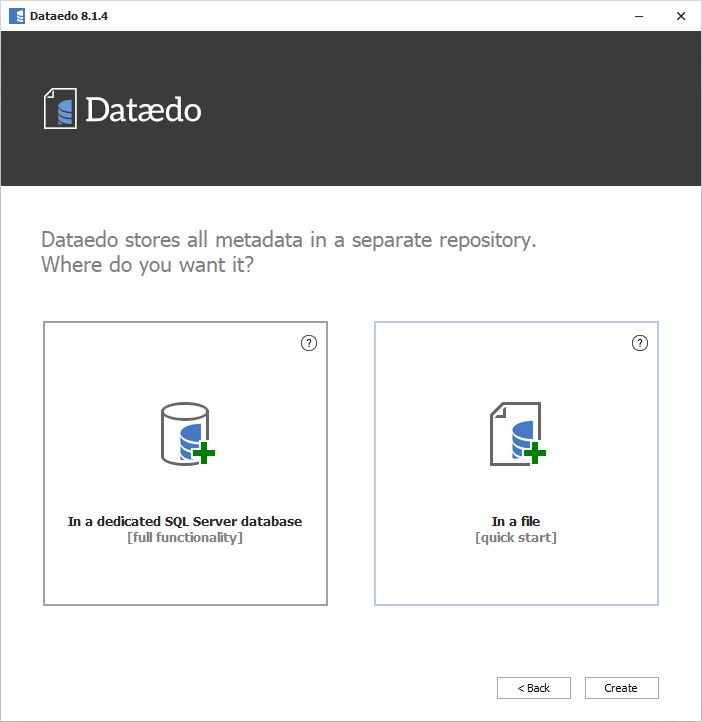This screenshot has height=722, width=702.
Task: Click the [full functionality] caption
Action: 185,538
